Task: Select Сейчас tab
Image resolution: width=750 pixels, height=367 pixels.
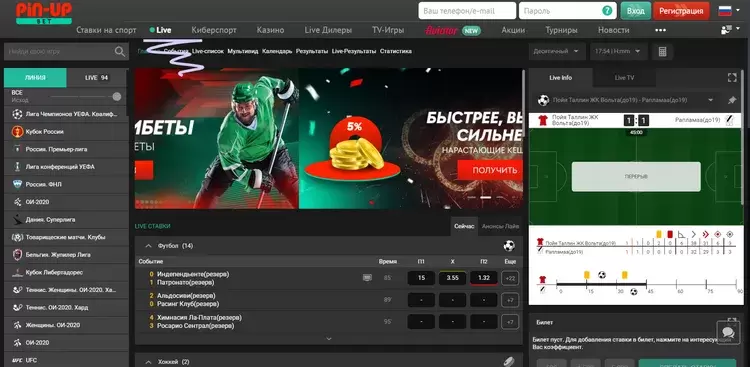Action: point(464,226)
